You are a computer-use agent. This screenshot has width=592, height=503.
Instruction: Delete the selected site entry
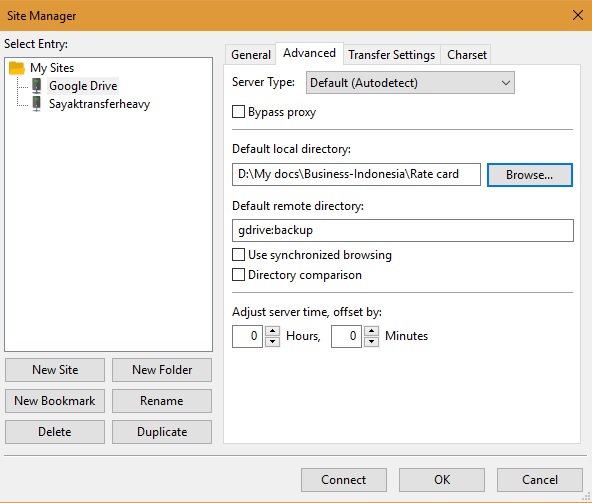(55, 432)
